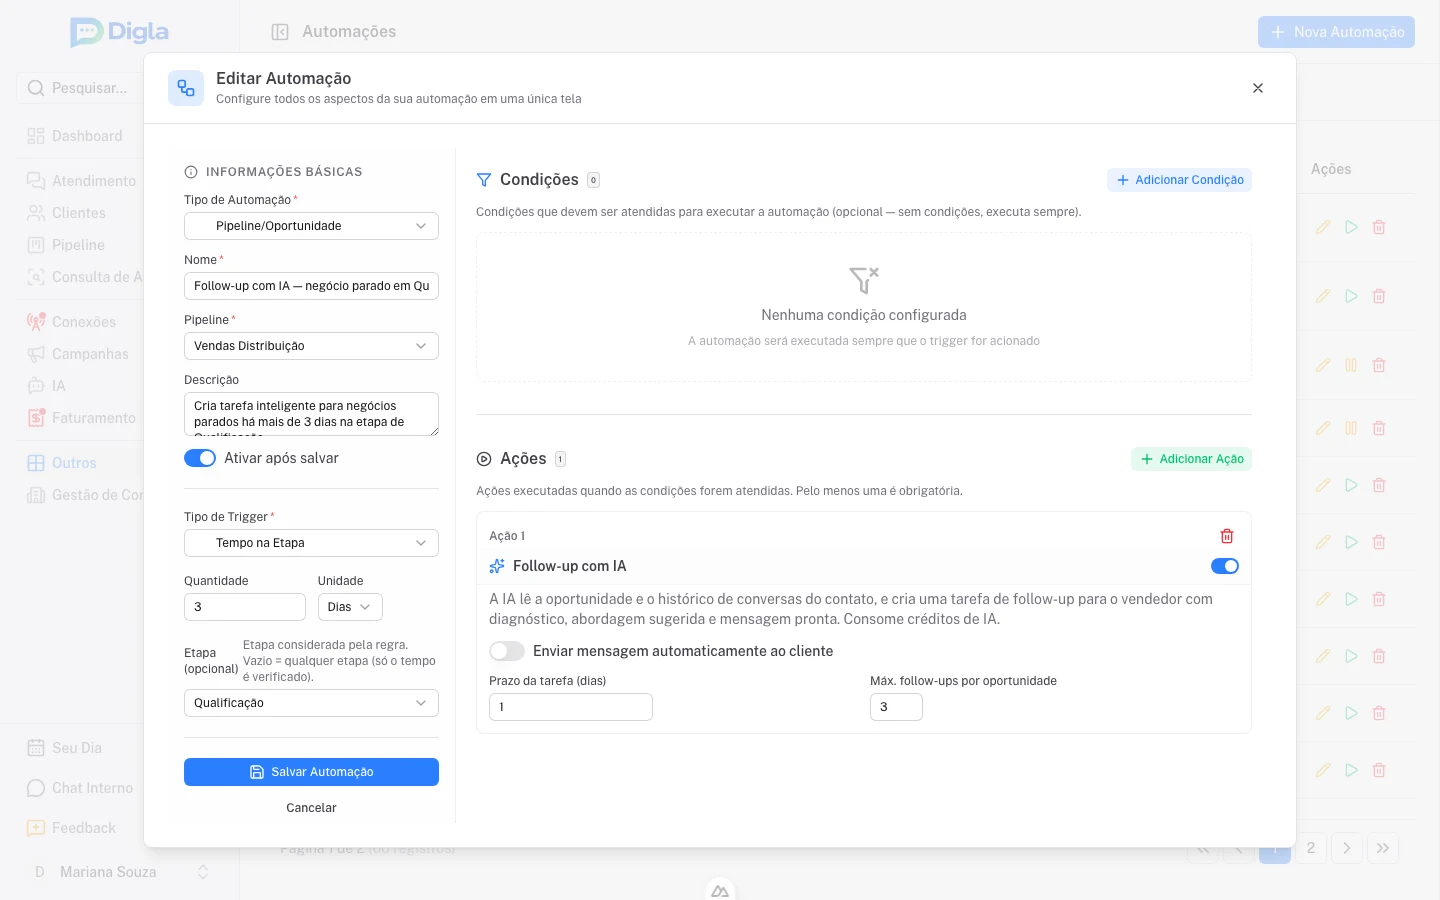
Task: Collapse the sidebar using the panel icon
Action: [280, 32]
